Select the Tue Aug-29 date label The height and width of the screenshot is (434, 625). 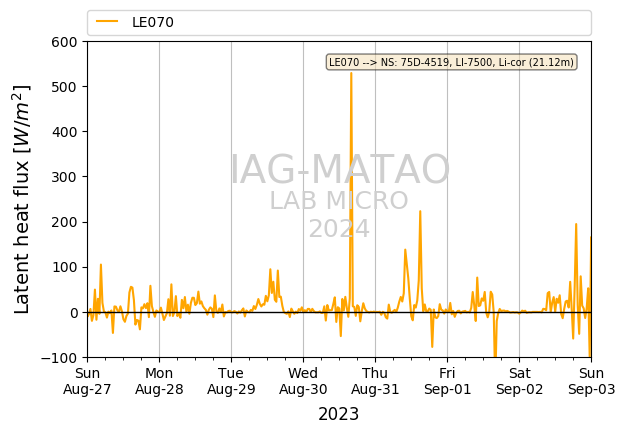(x=231, y=381)
